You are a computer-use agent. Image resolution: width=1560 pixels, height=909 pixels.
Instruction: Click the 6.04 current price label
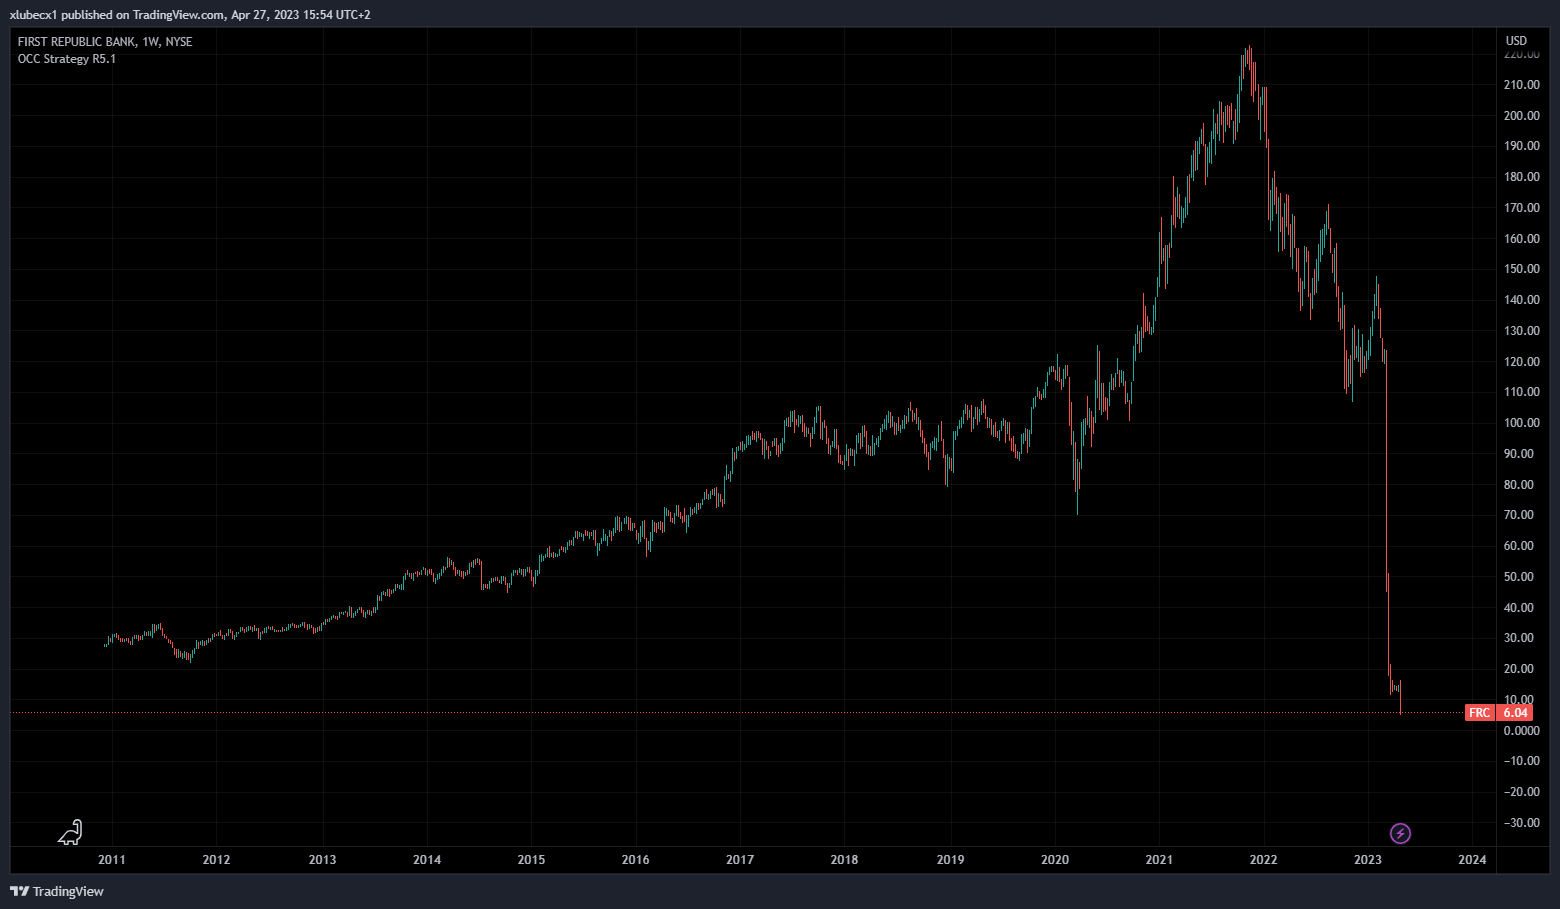1516,713
